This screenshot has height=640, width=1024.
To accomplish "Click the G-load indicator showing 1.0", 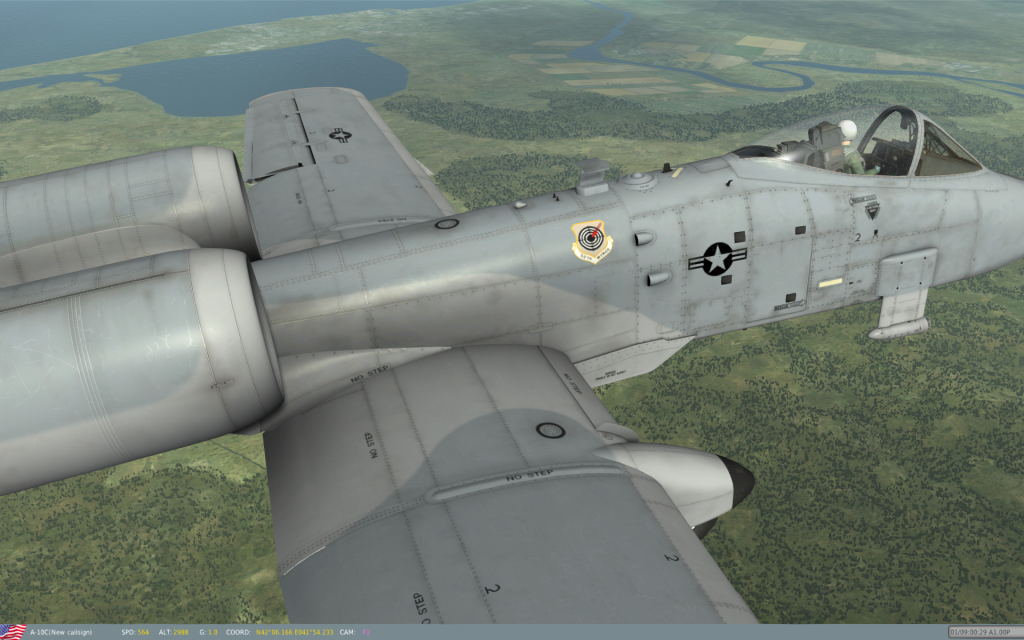I will pyautogui.click(x=207, y=630).
